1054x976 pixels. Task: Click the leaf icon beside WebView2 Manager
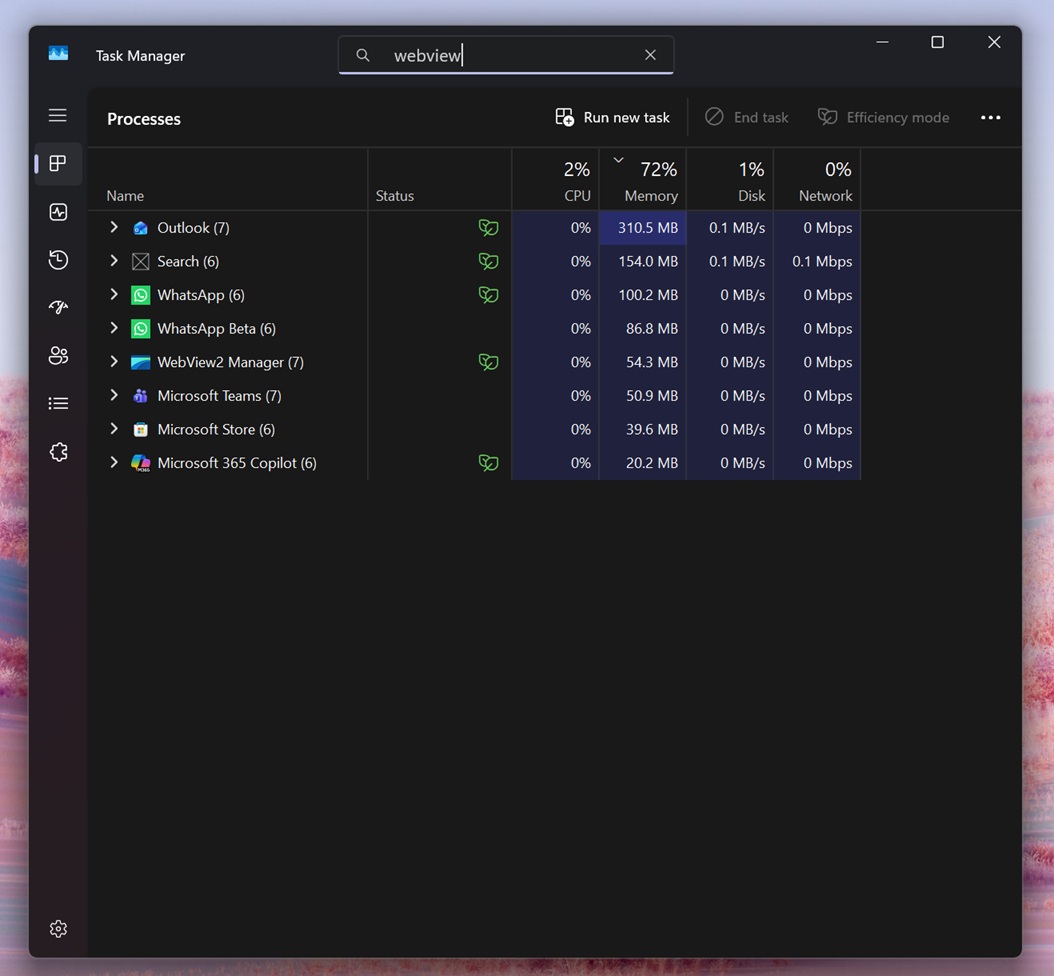pos(488,362)
